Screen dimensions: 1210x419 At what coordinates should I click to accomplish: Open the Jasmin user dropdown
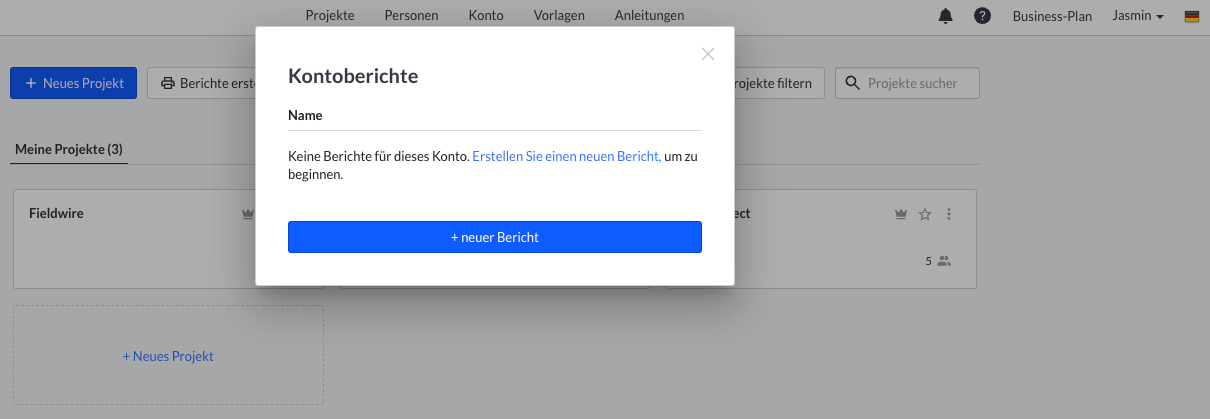pos(1138,16)
